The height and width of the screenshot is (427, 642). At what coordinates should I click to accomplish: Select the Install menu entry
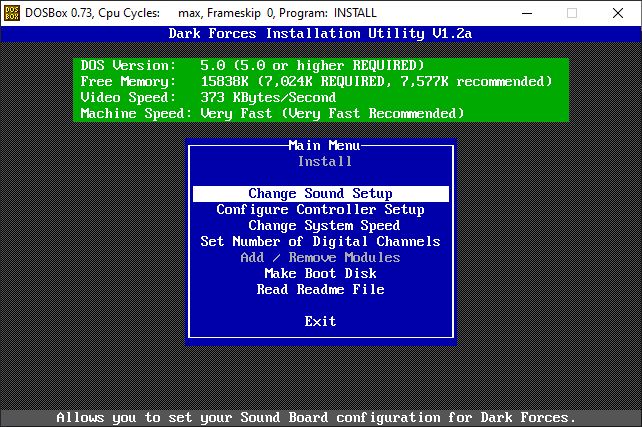point(325,161)
